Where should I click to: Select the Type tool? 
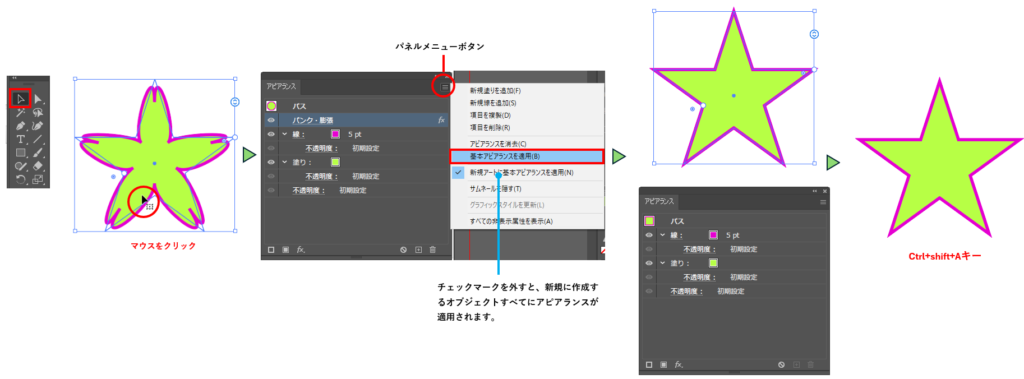click(x=20, y=139)
